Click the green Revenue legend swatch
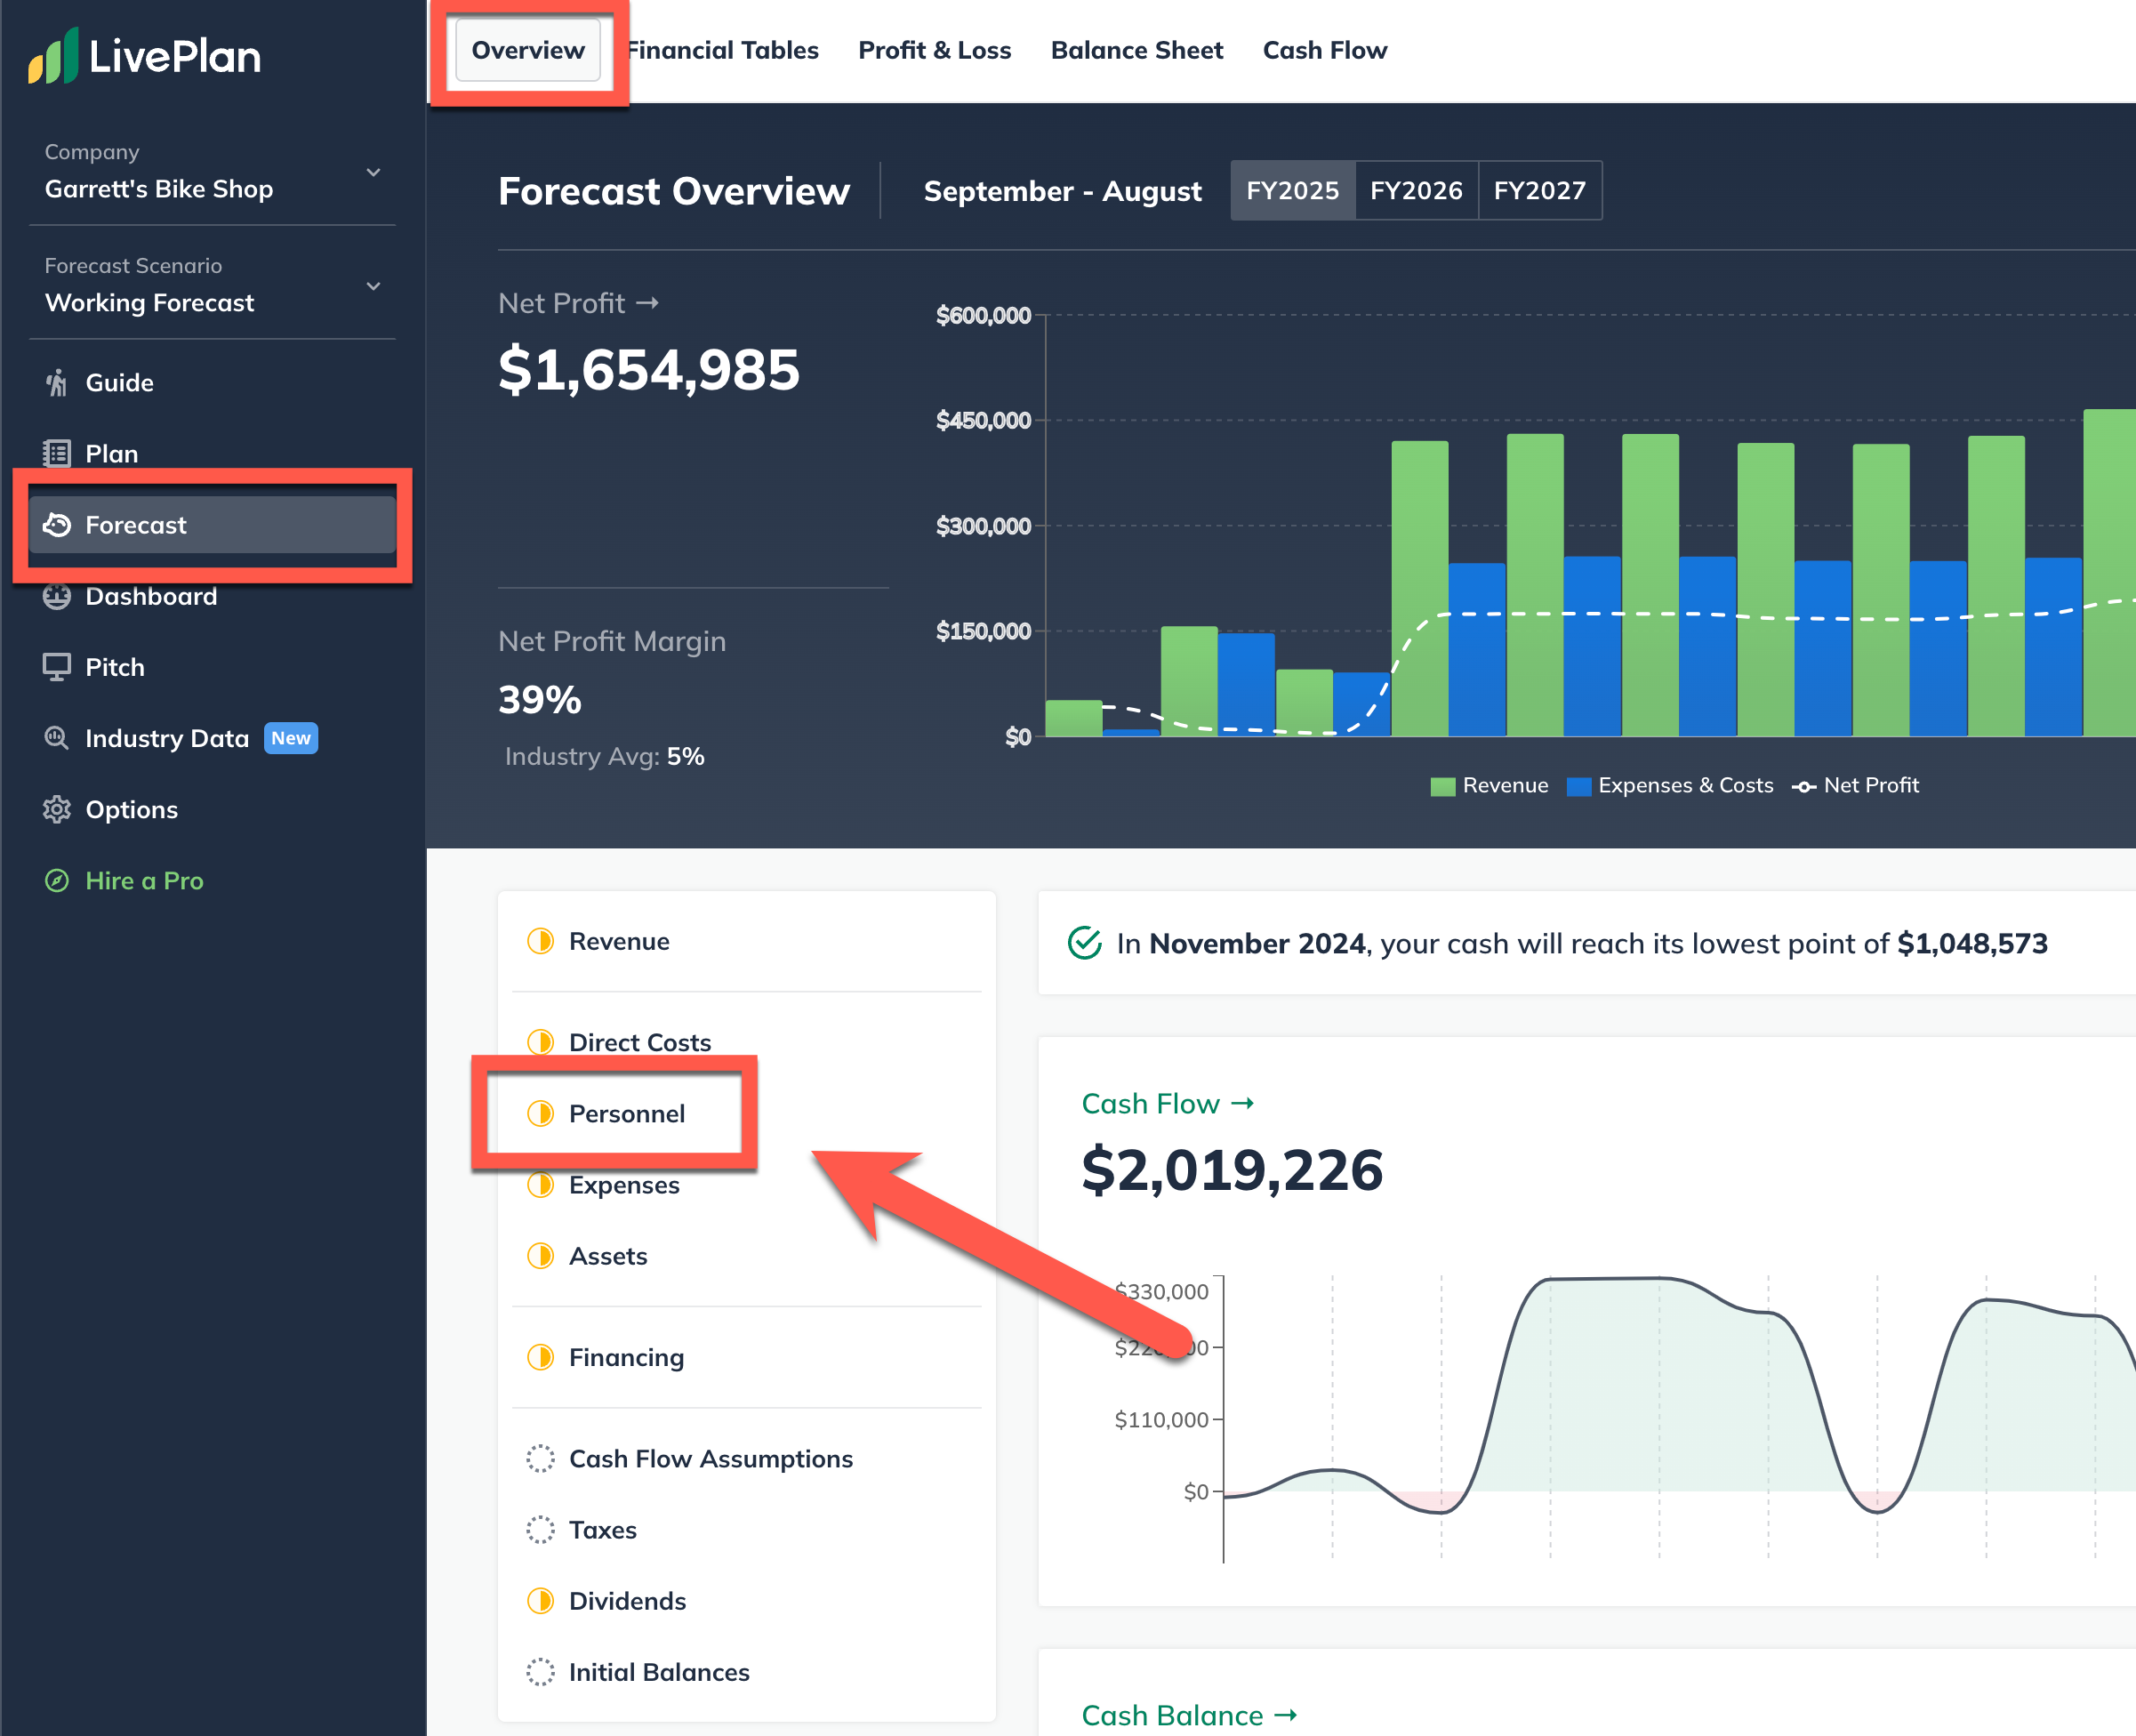Viewport: 2136px width, 1736px height. tap(1443, 786)
